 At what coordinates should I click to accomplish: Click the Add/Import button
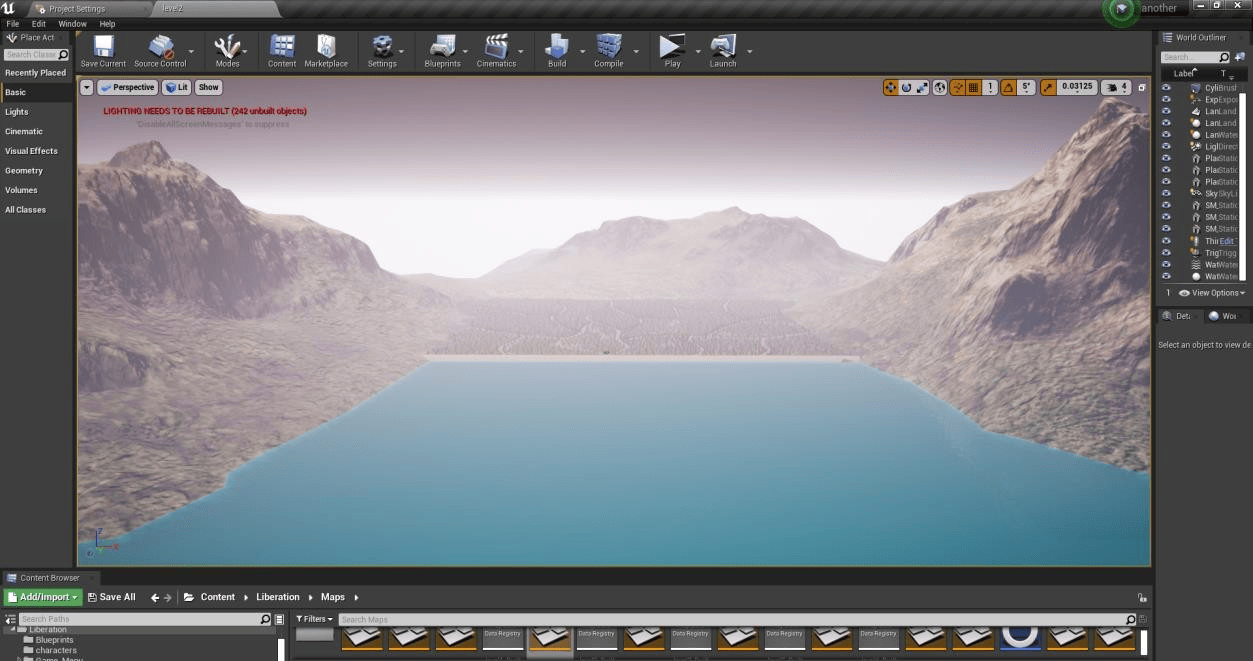point(41,597)
